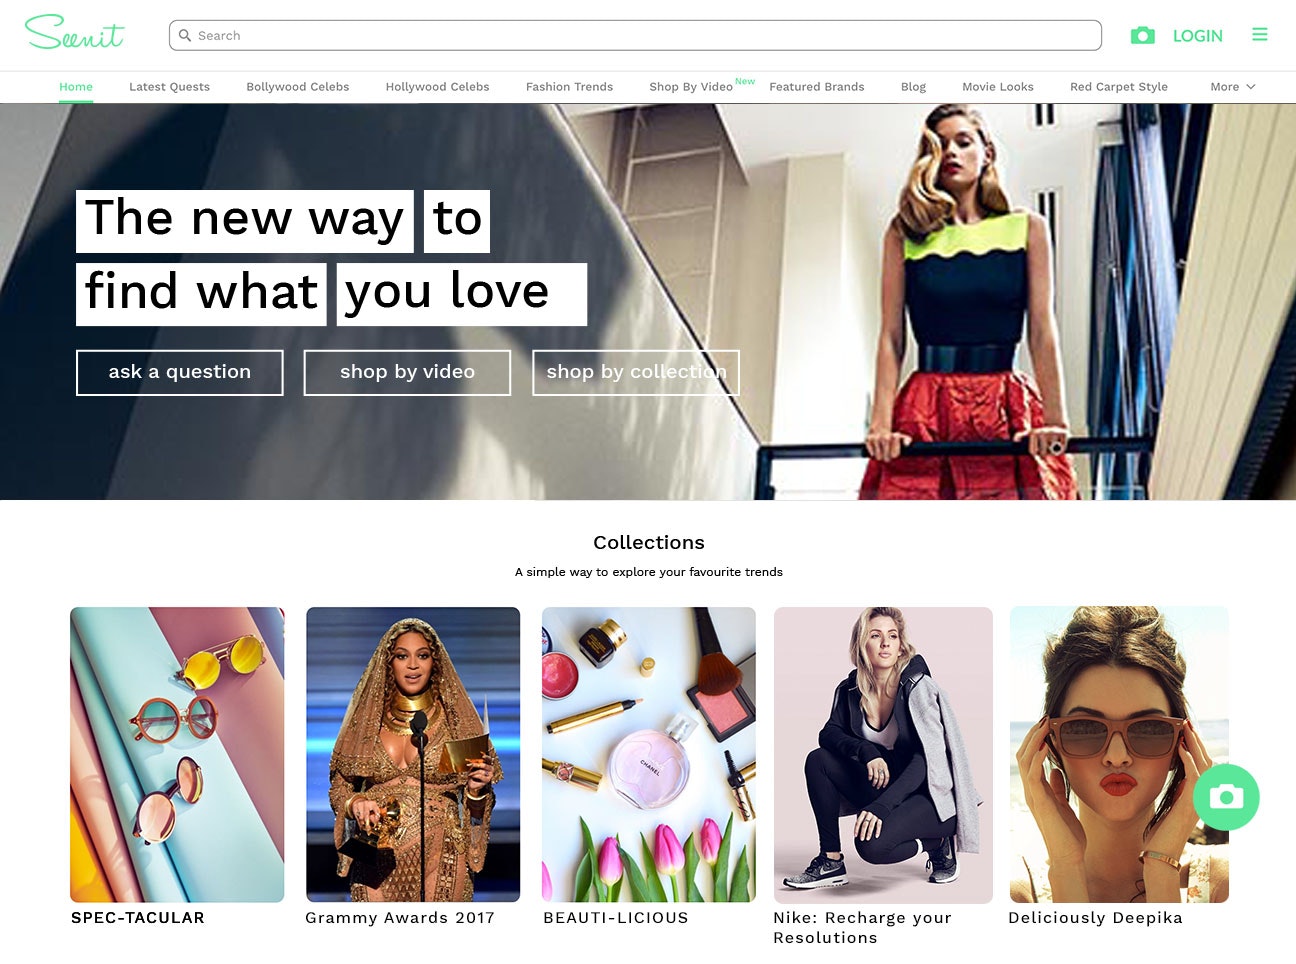Click the SPEC-TACULAR title link
Image resolution: width=1296 pixels, height=964 pixels.
(x=138, y=918)
